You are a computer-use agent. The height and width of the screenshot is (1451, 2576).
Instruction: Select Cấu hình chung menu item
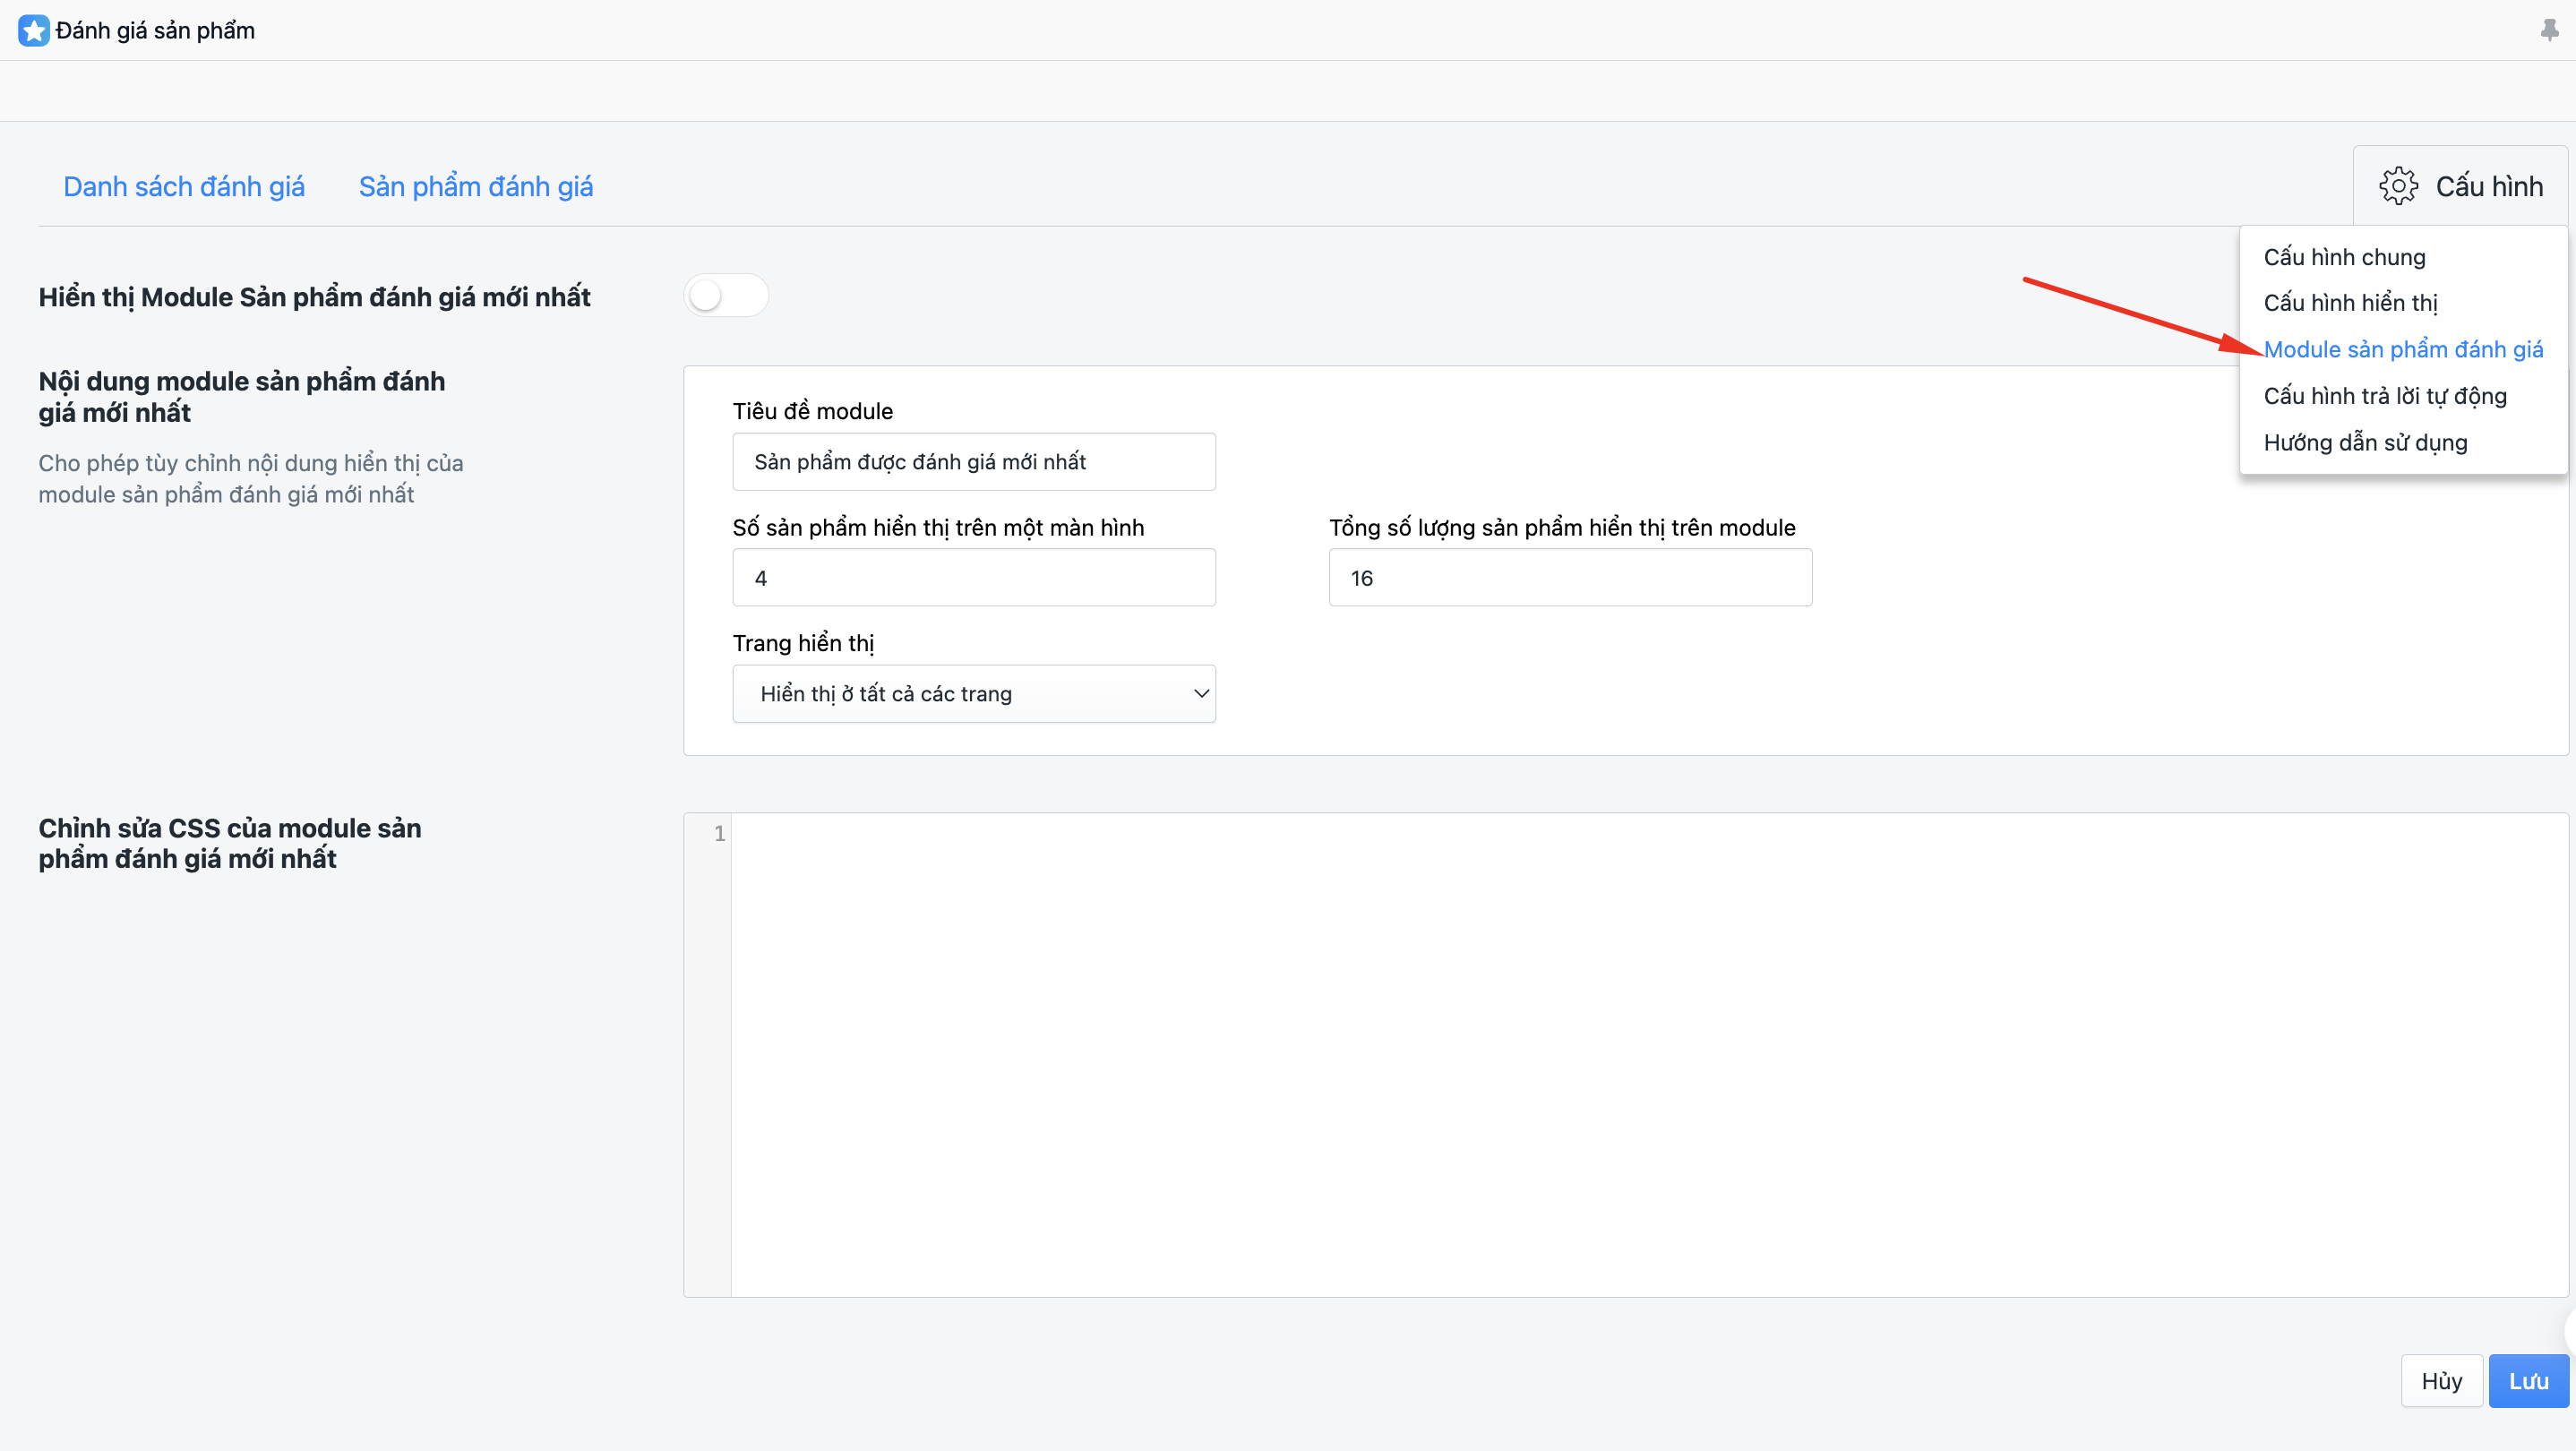[x=2344, y=257]
